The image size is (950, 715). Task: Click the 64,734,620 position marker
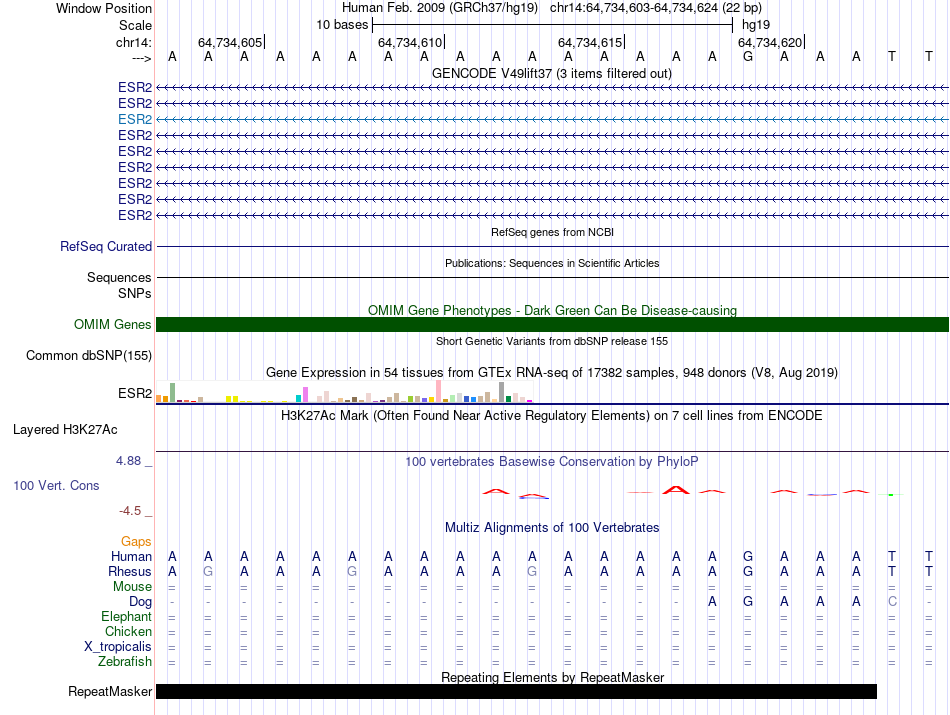[770, 42]
